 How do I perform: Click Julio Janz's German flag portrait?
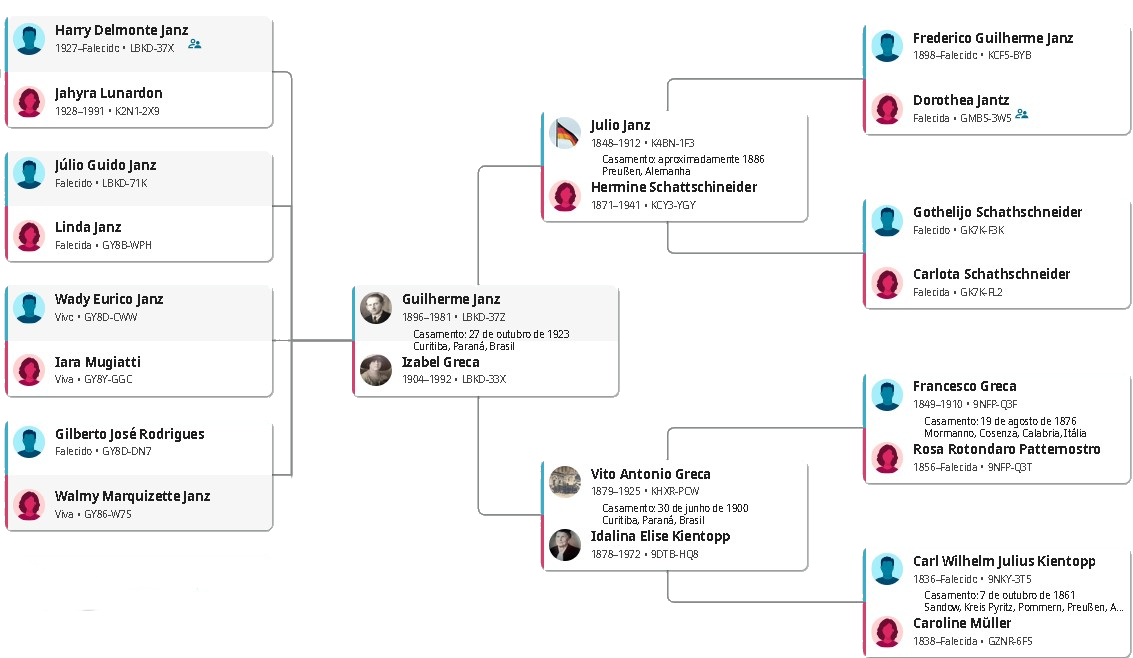(x=565, y=133)
